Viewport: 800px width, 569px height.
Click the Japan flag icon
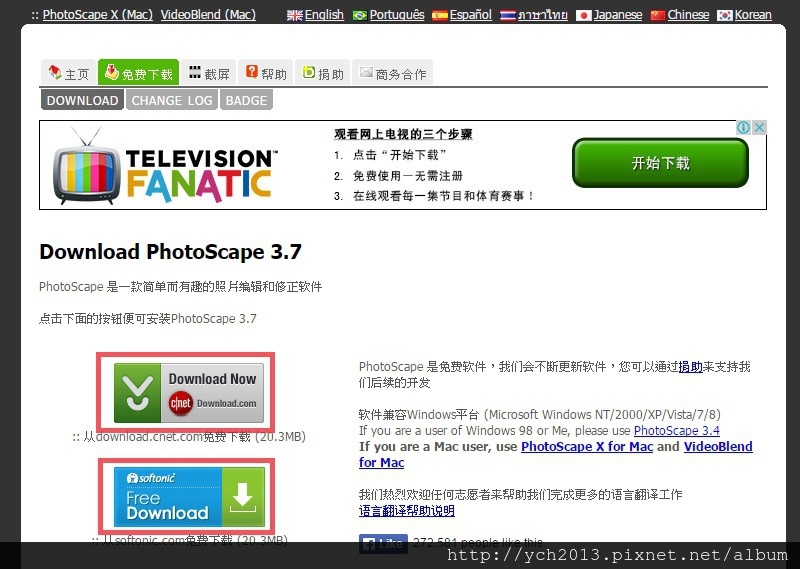583,16
